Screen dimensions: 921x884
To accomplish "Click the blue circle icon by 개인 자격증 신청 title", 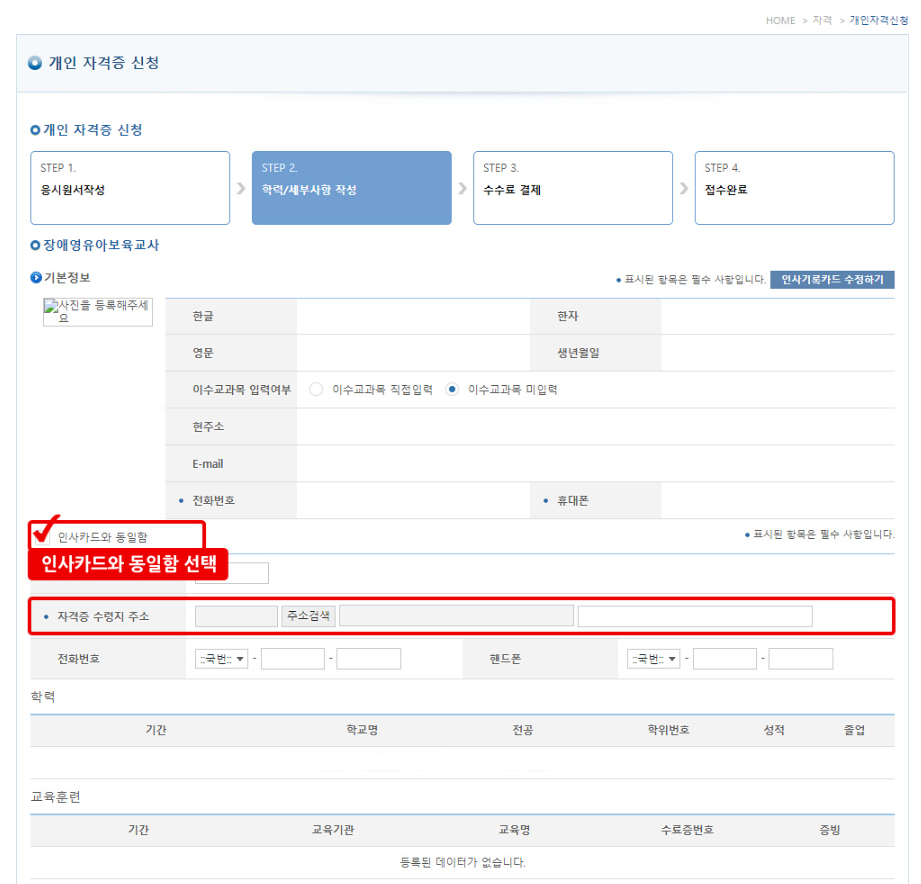I will click(x=35, y=63).
